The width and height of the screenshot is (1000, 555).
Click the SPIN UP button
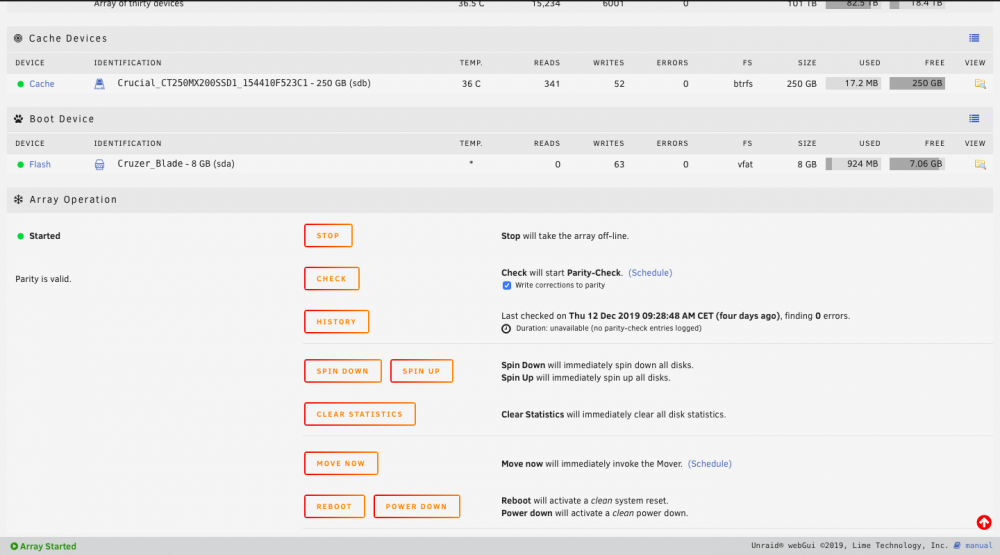pyautogui.click(x=421, y=371)
